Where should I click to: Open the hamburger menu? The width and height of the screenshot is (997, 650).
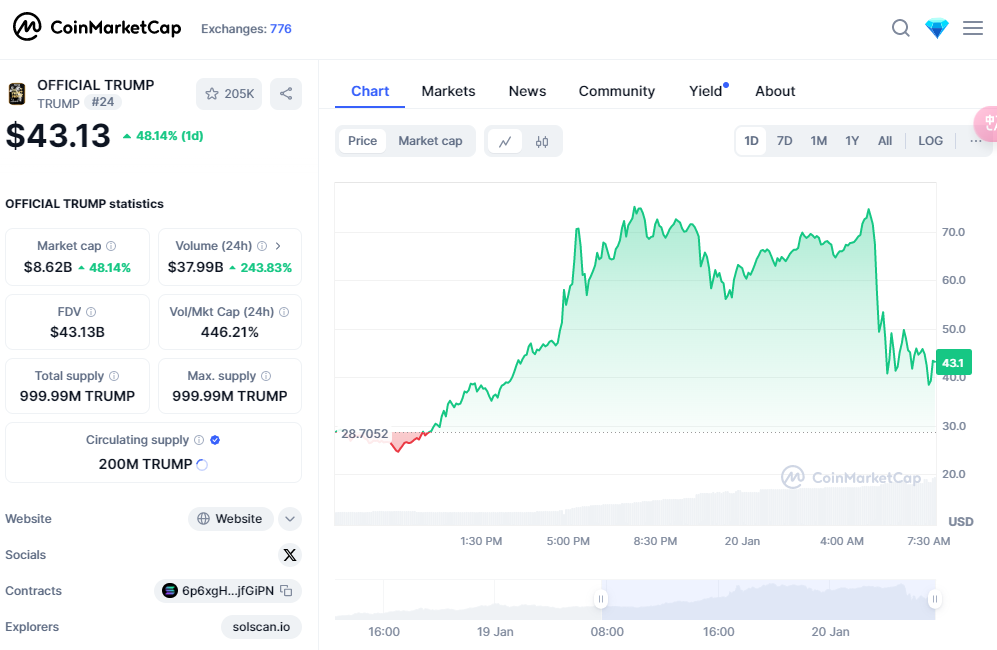pyautogui.click(x=972, y=28)
